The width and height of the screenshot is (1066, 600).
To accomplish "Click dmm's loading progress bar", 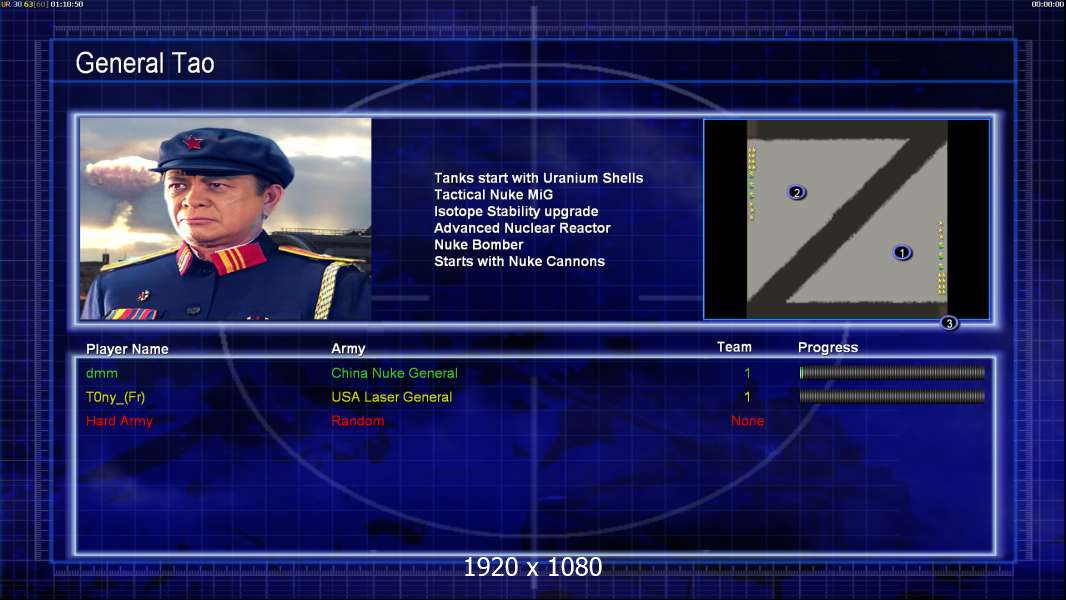I will tap(892, 372).
